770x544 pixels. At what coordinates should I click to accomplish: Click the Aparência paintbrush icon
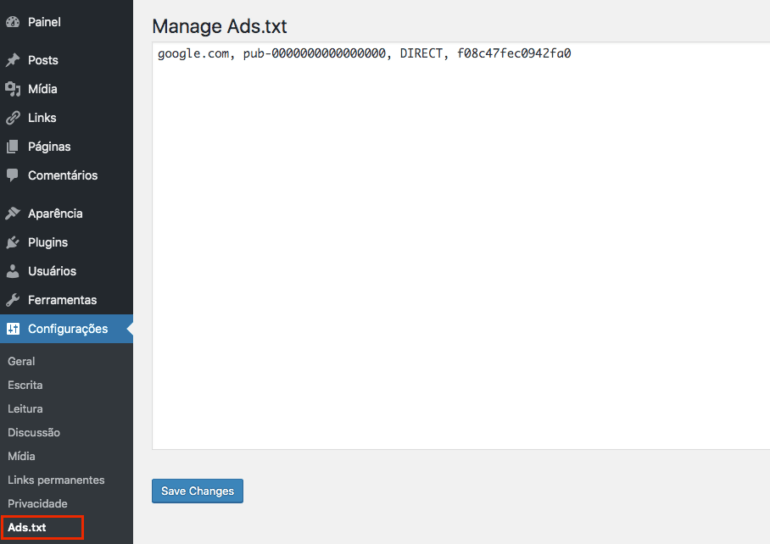[13, 214]
